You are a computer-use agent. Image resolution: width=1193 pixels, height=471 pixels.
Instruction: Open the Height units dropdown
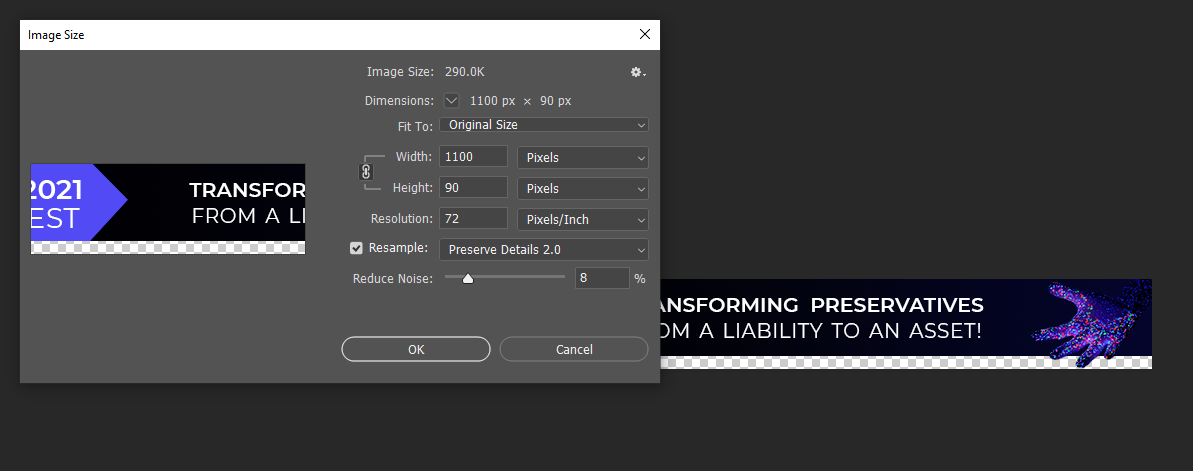pyautogui.click(x=583, y=188)
